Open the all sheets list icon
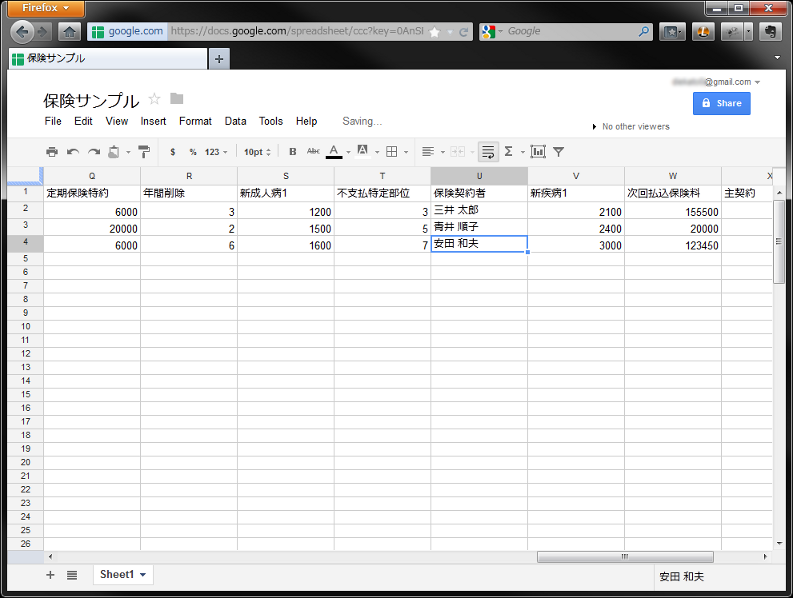 pos(72,575)
